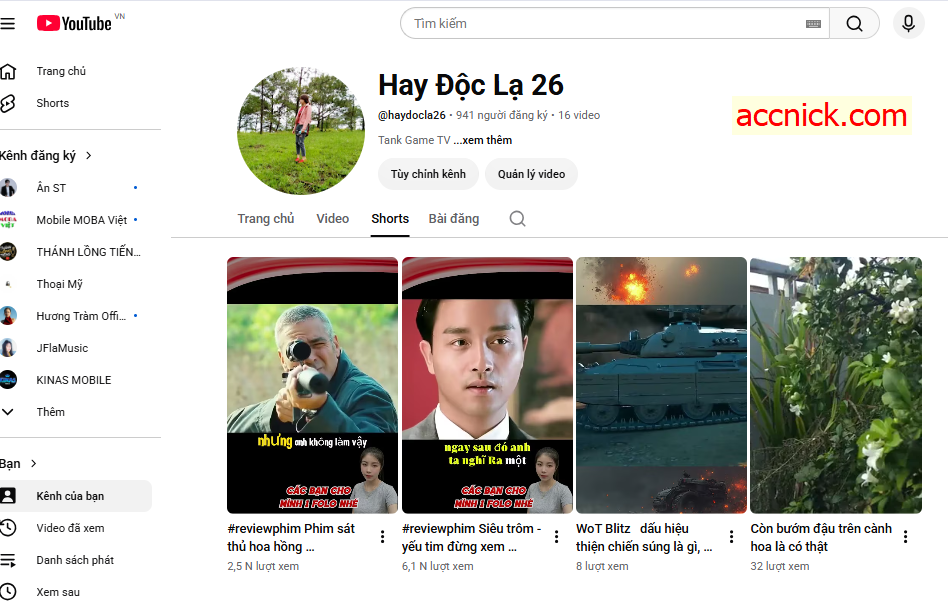The image size is (948, 601).
Task: Click the Kênh của bạn icon
Action: pyautogui.click(x=8, y=496)
